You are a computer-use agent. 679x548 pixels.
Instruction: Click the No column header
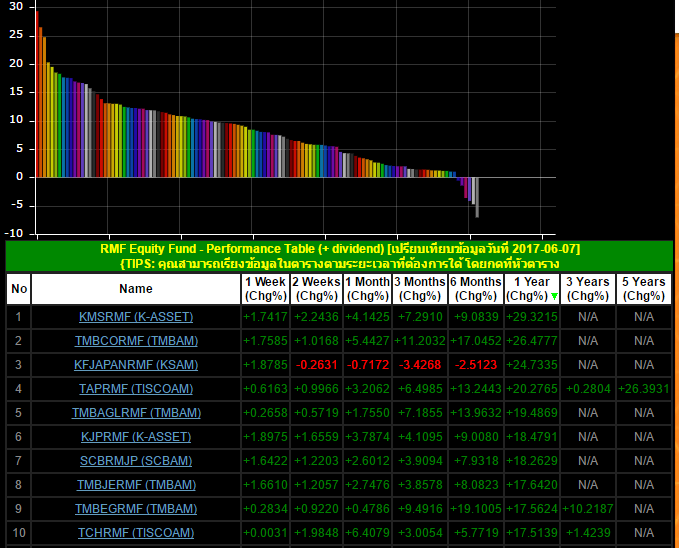19,289
